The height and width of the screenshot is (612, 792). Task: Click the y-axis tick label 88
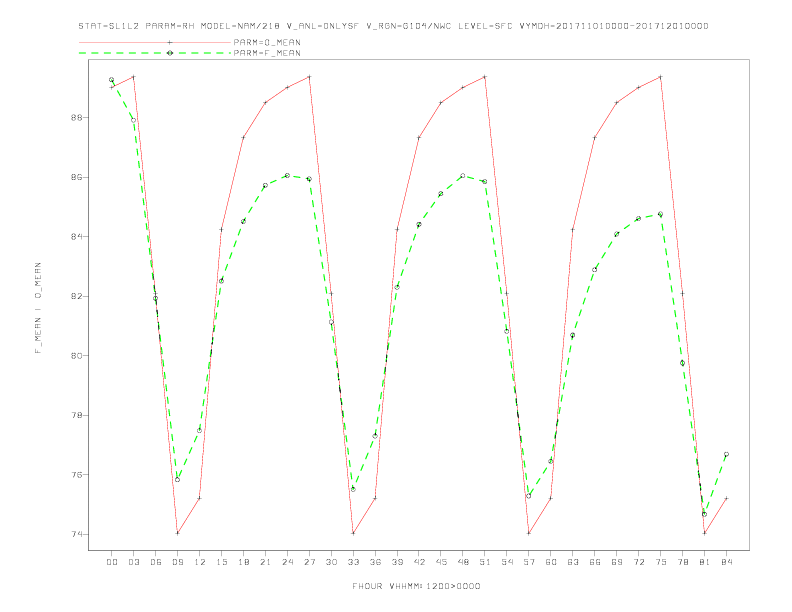point(79,118)
